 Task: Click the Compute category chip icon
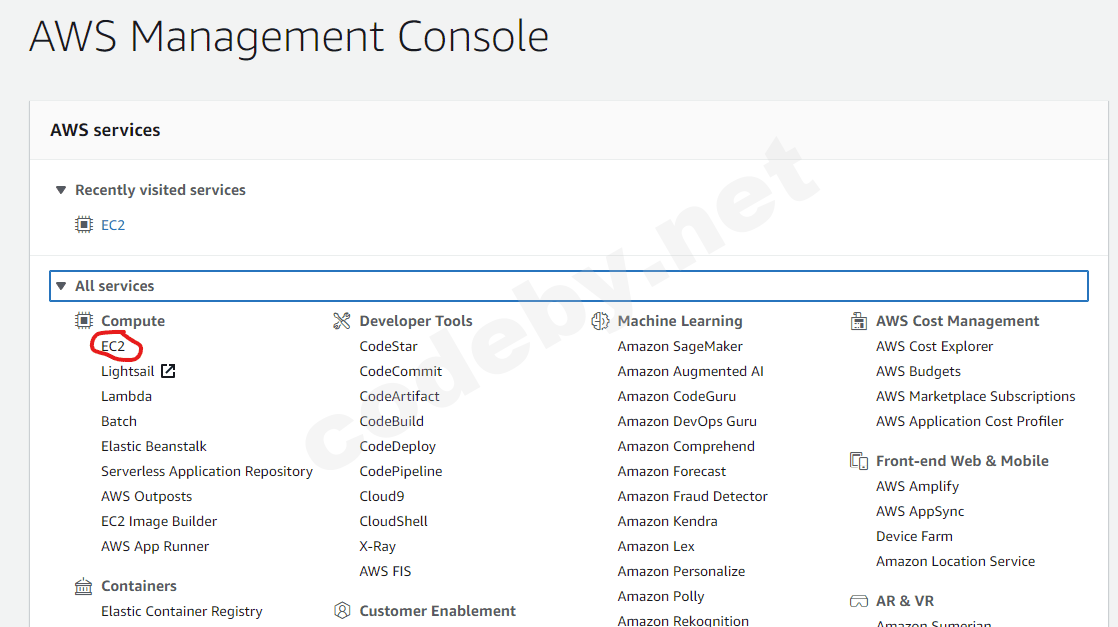pos(84,321)
